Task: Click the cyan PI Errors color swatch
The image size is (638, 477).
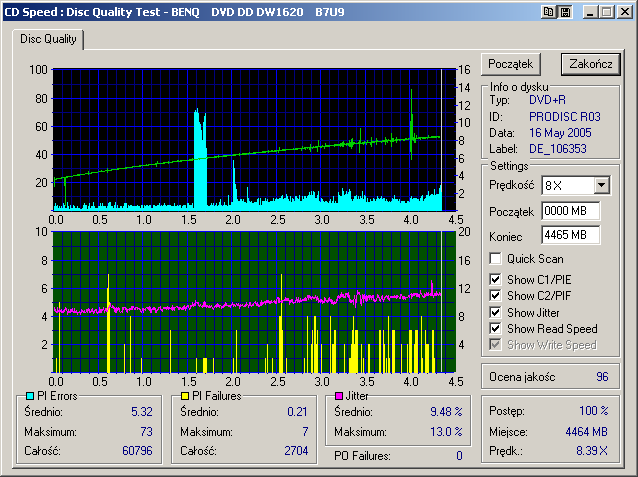Action: click(x=30, y=396)
